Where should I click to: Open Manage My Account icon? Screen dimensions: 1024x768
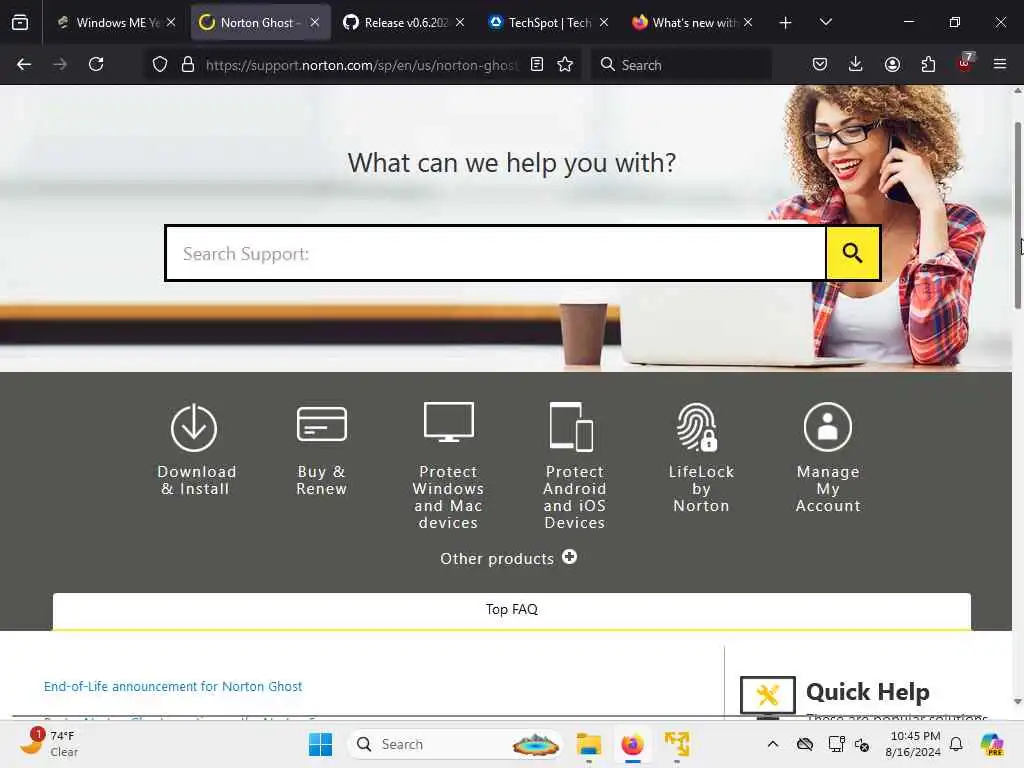point(827,426)
